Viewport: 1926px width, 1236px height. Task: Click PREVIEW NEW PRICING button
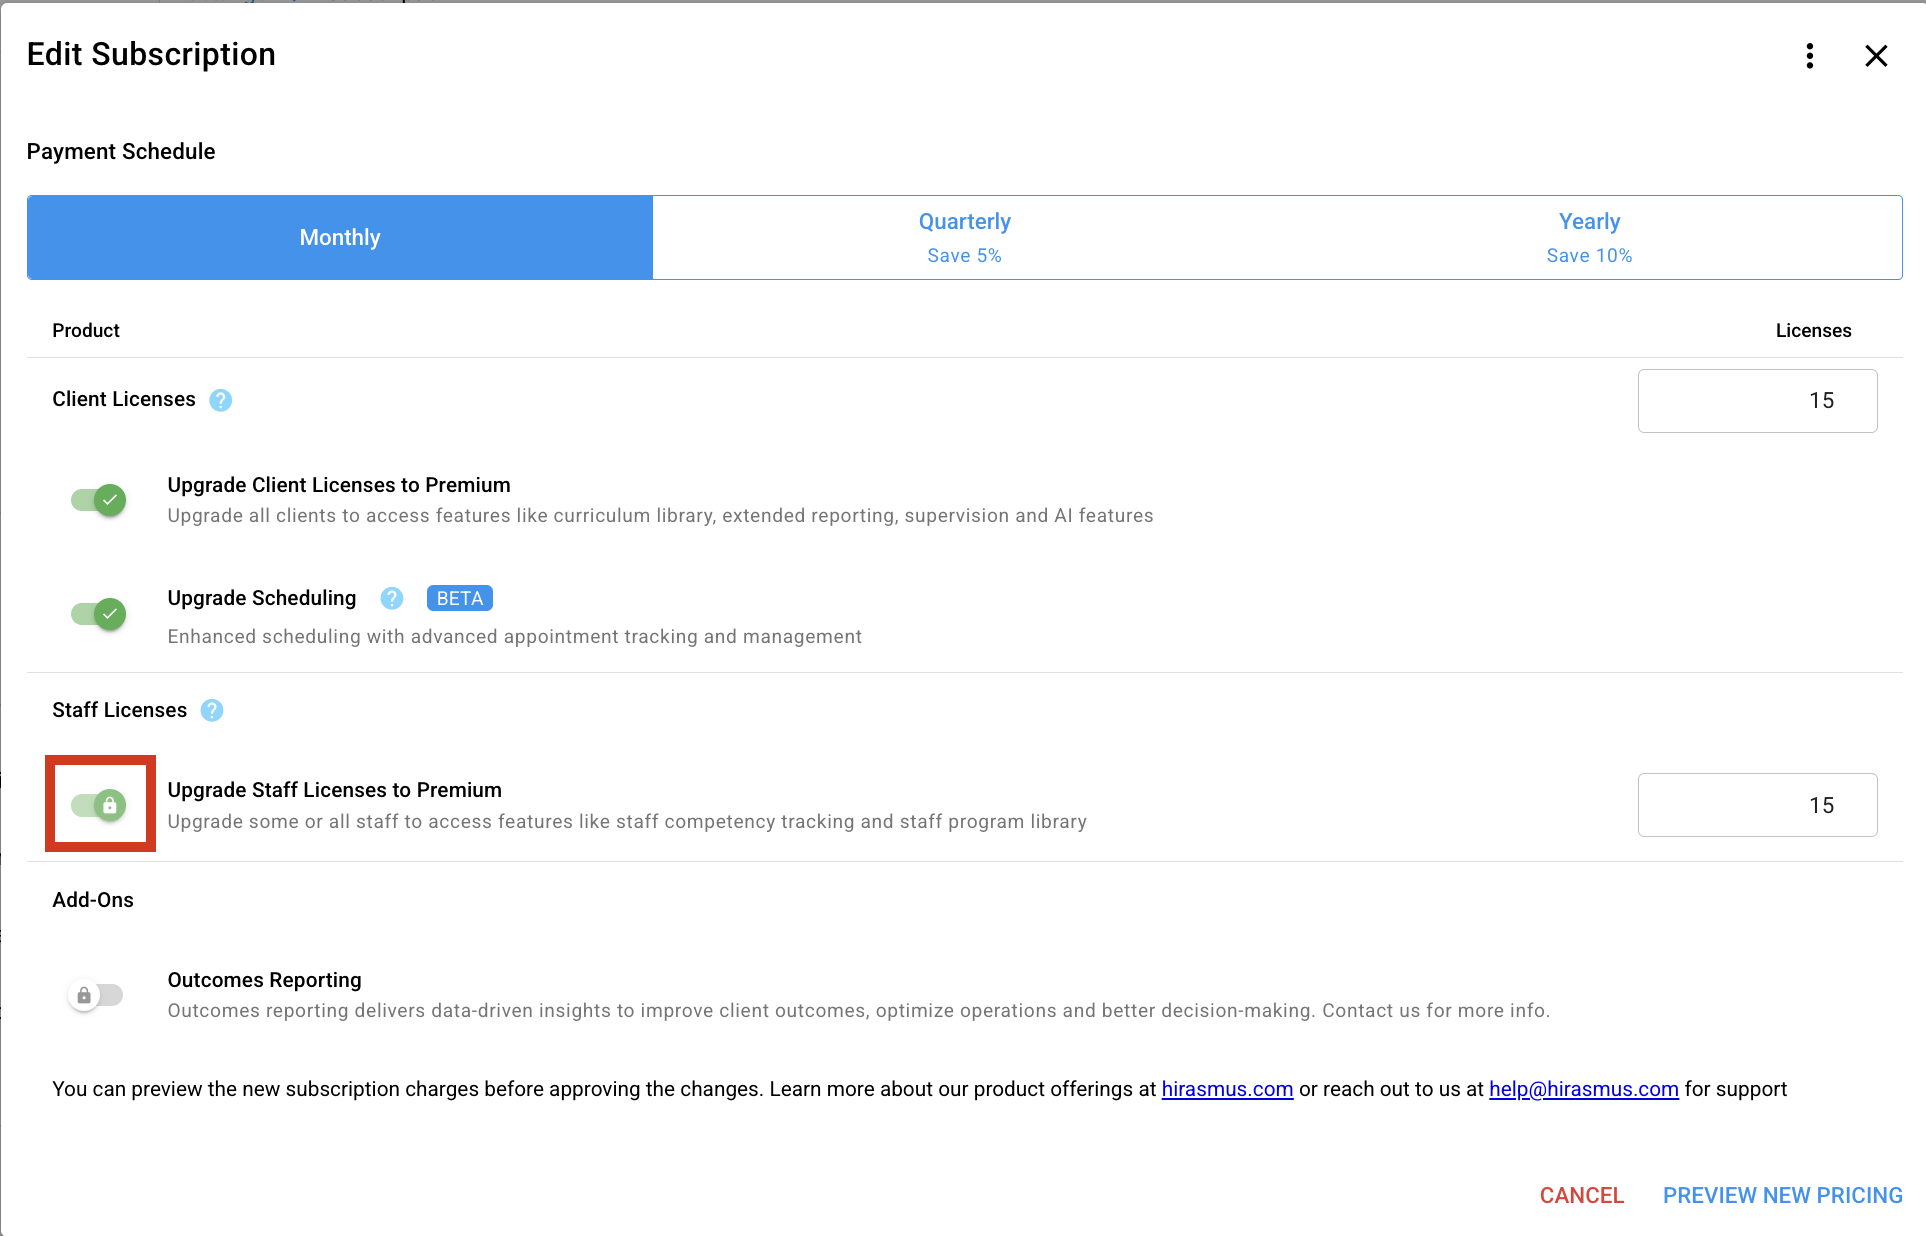[1782, 1195]
